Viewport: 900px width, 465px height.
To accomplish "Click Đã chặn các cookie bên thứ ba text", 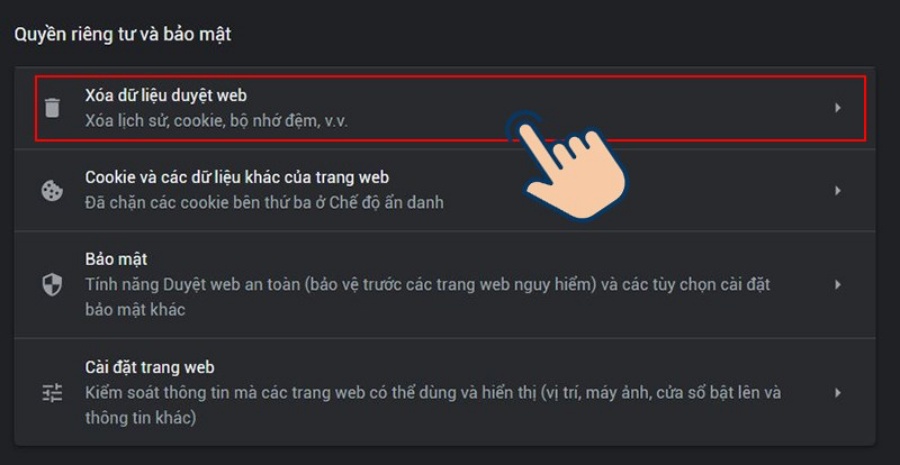I will [x=264, y=203].
